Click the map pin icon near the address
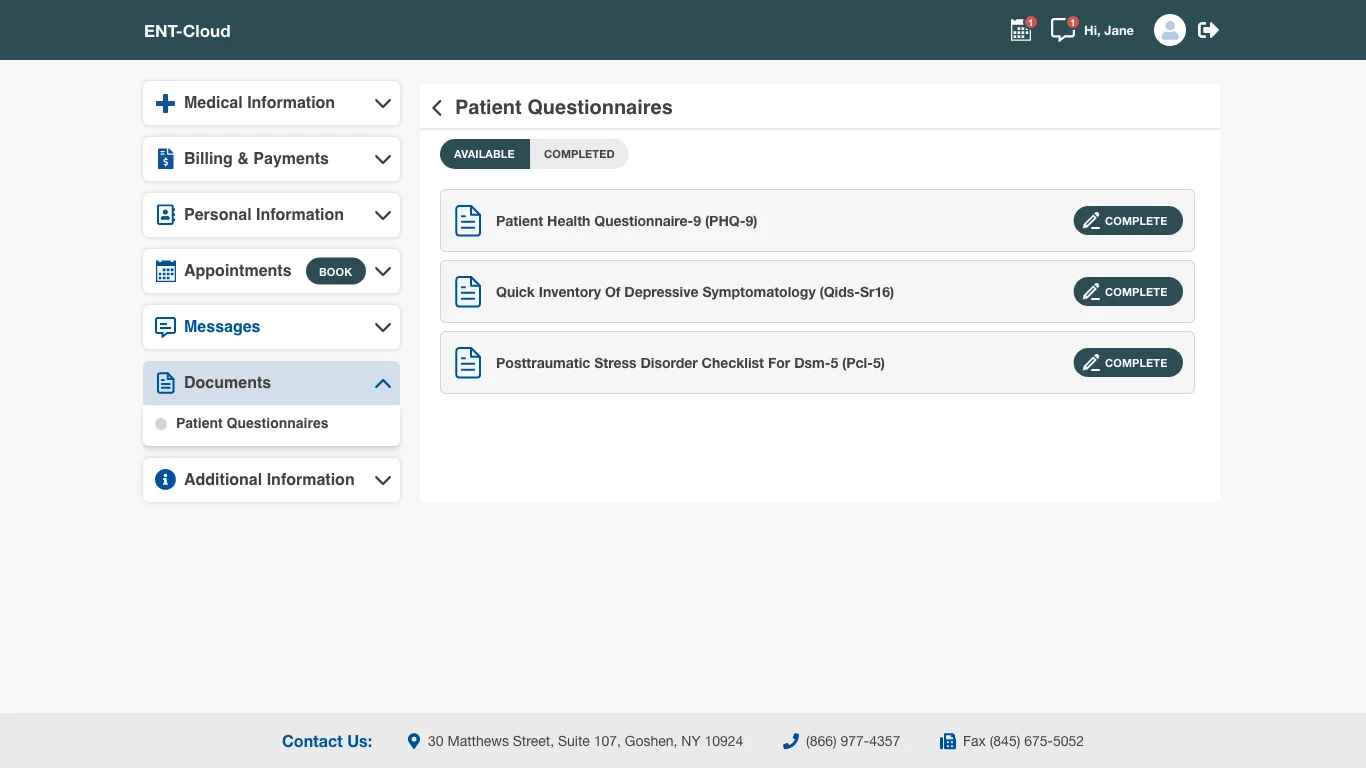Screen dimensions: 1366x768 413,741
